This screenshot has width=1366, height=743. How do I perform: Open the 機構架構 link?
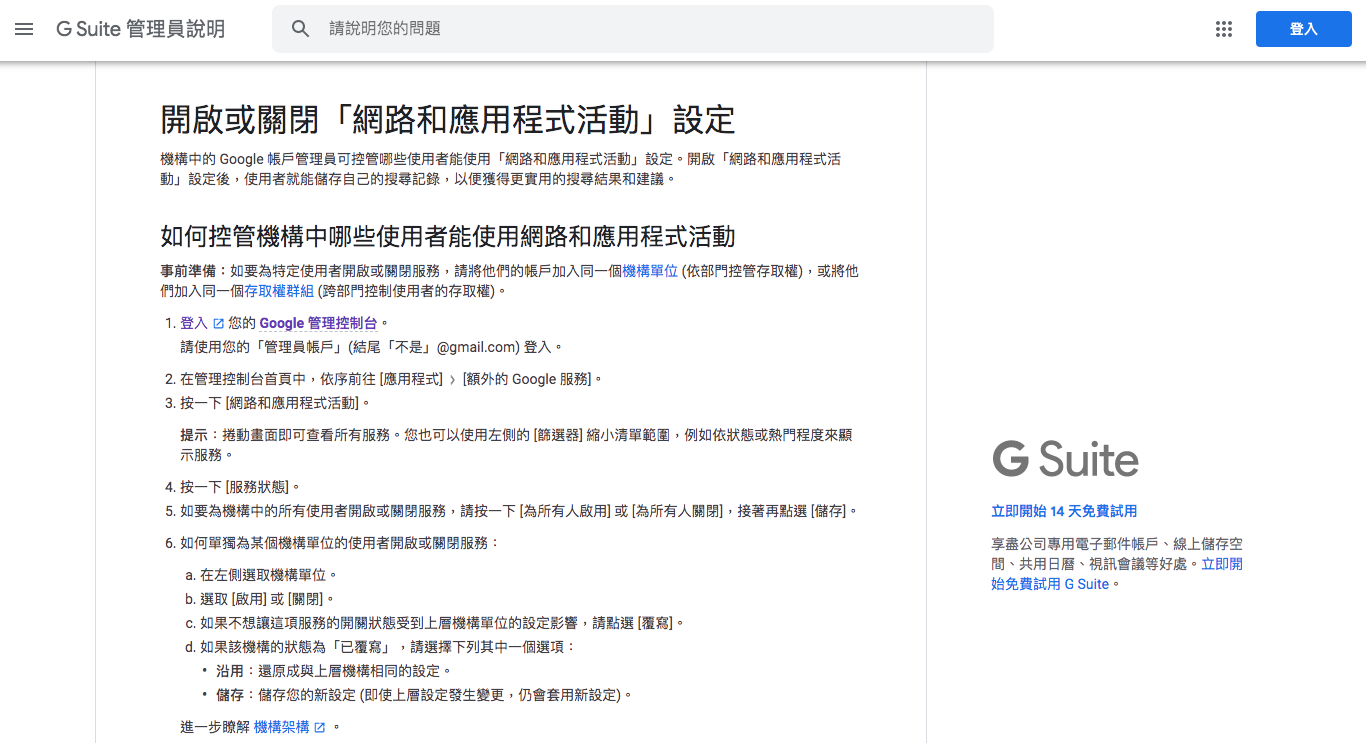pyautogui.click(x=282, y=727)
